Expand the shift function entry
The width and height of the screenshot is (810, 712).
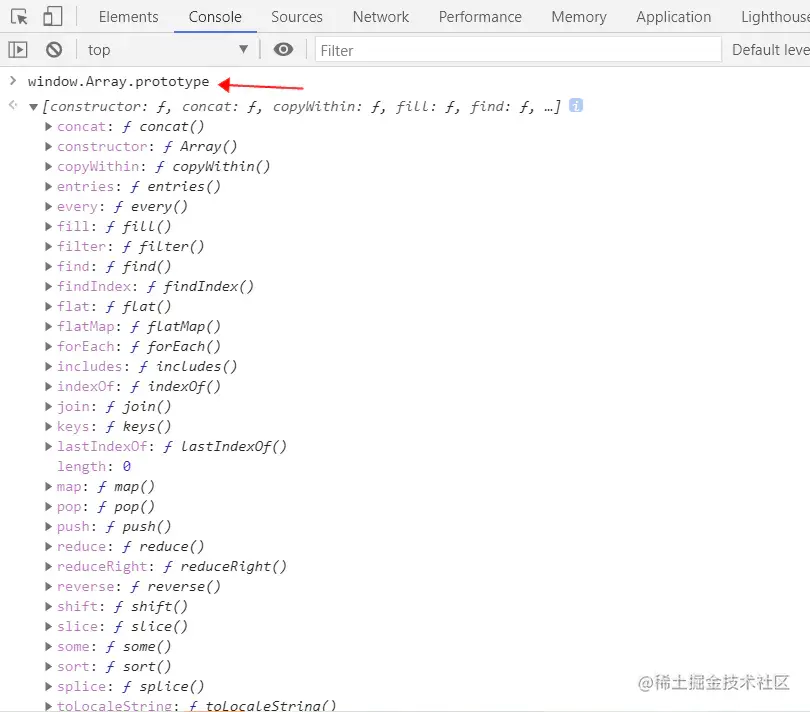click(x=48, y=607)
